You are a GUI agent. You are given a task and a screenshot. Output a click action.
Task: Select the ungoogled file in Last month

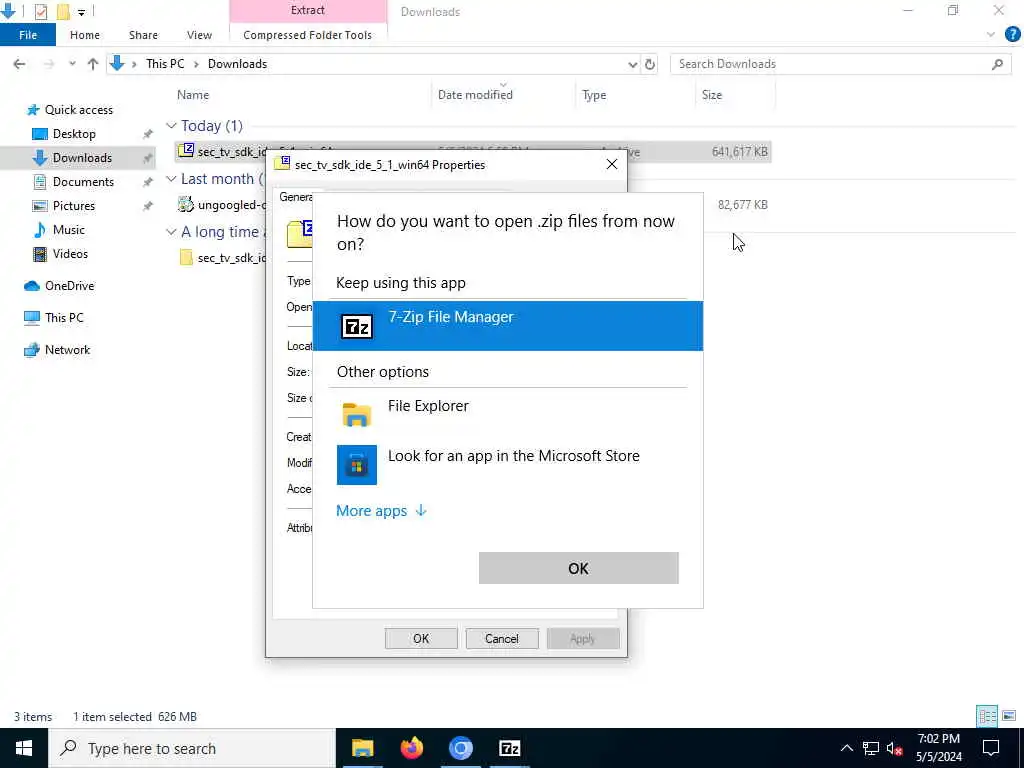(222, 204)
